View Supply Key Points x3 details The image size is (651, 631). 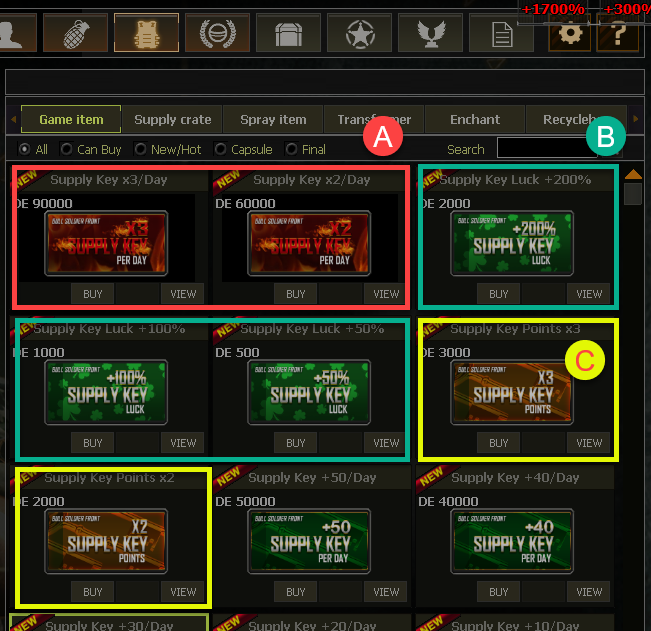pyautogui.click(x=589, y=443)
